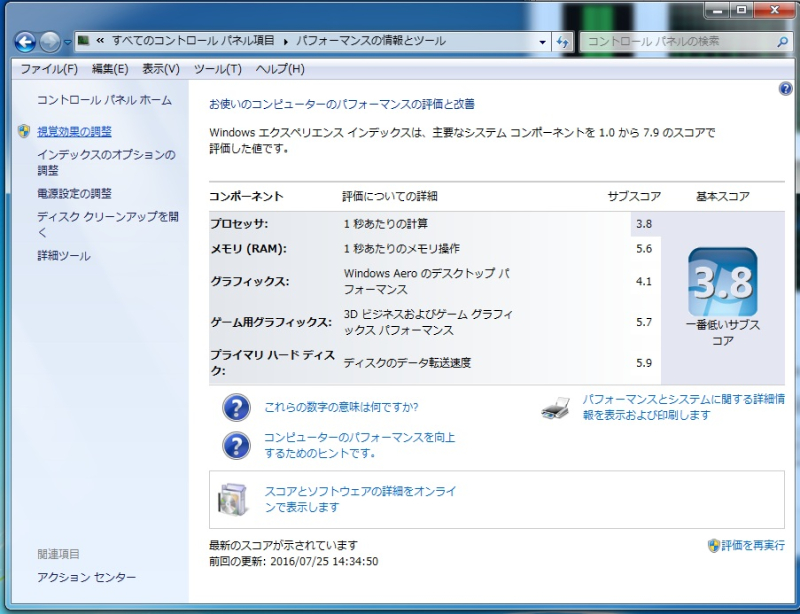The image size is (800, 614).
Task: Click the « chevron in address bar
Action: [100, 40]
